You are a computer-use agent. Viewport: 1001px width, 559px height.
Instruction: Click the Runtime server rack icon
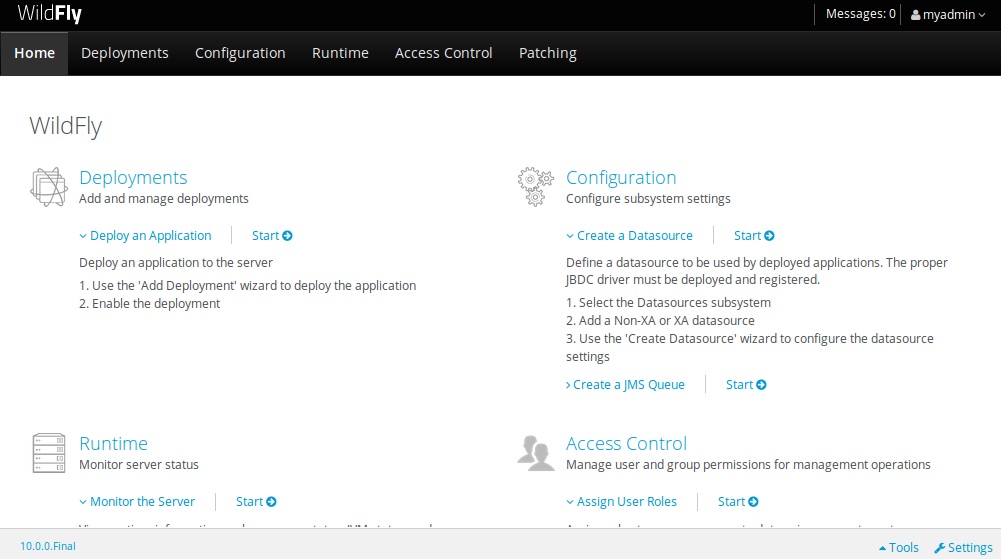(x=49, y=452)
